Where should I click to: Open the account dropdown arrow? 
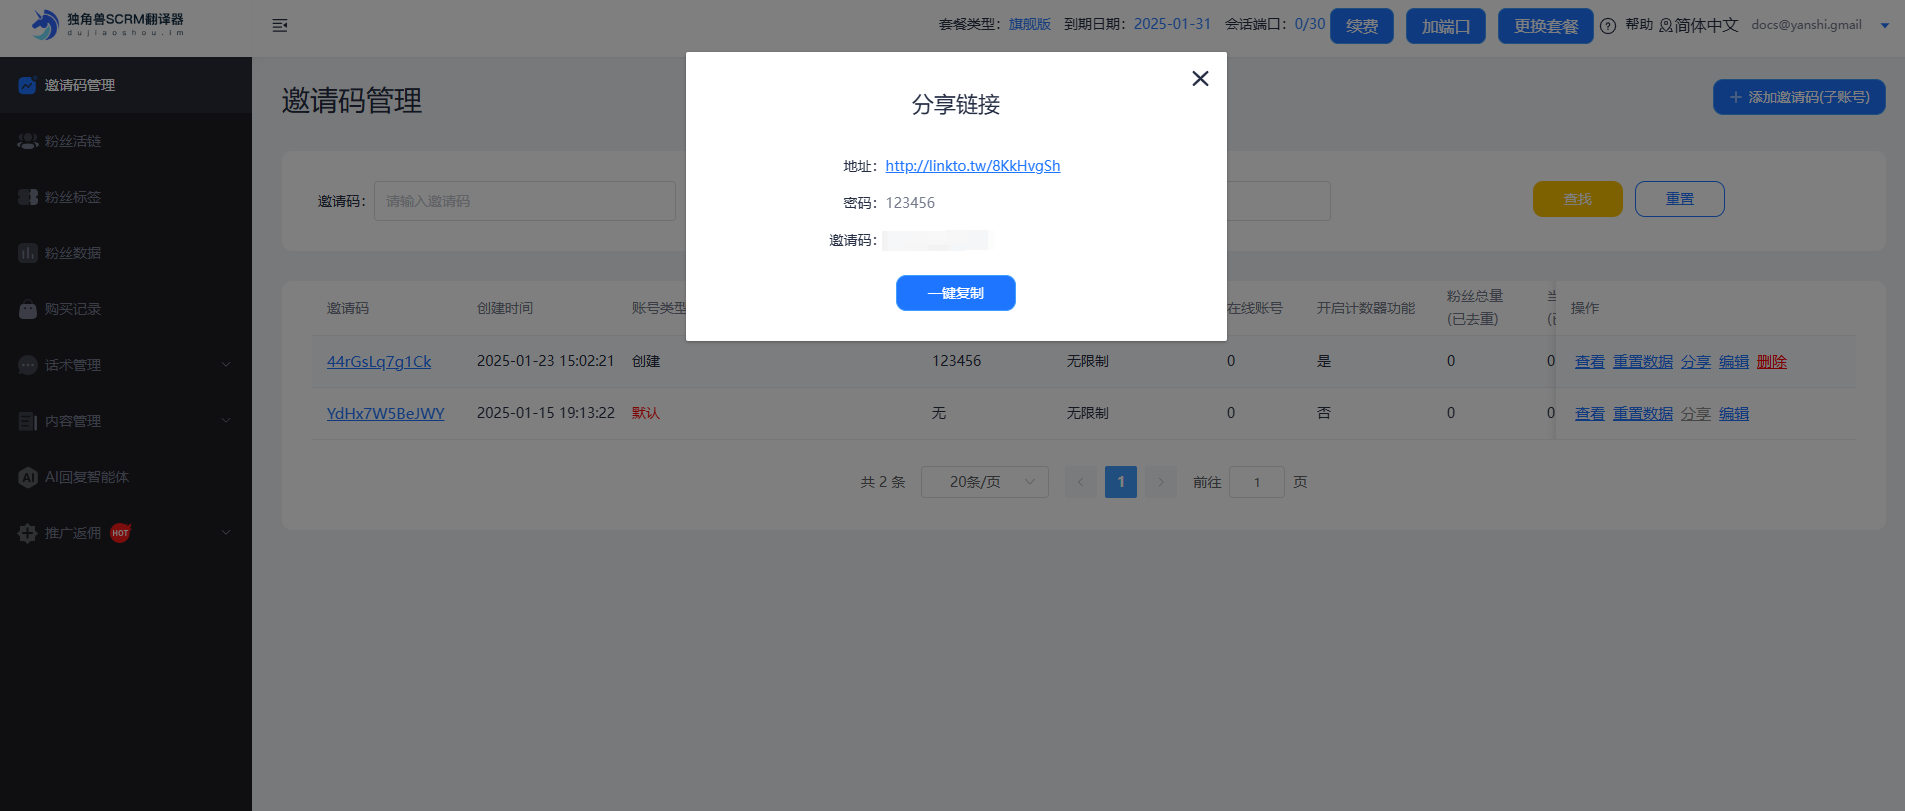1885,26
